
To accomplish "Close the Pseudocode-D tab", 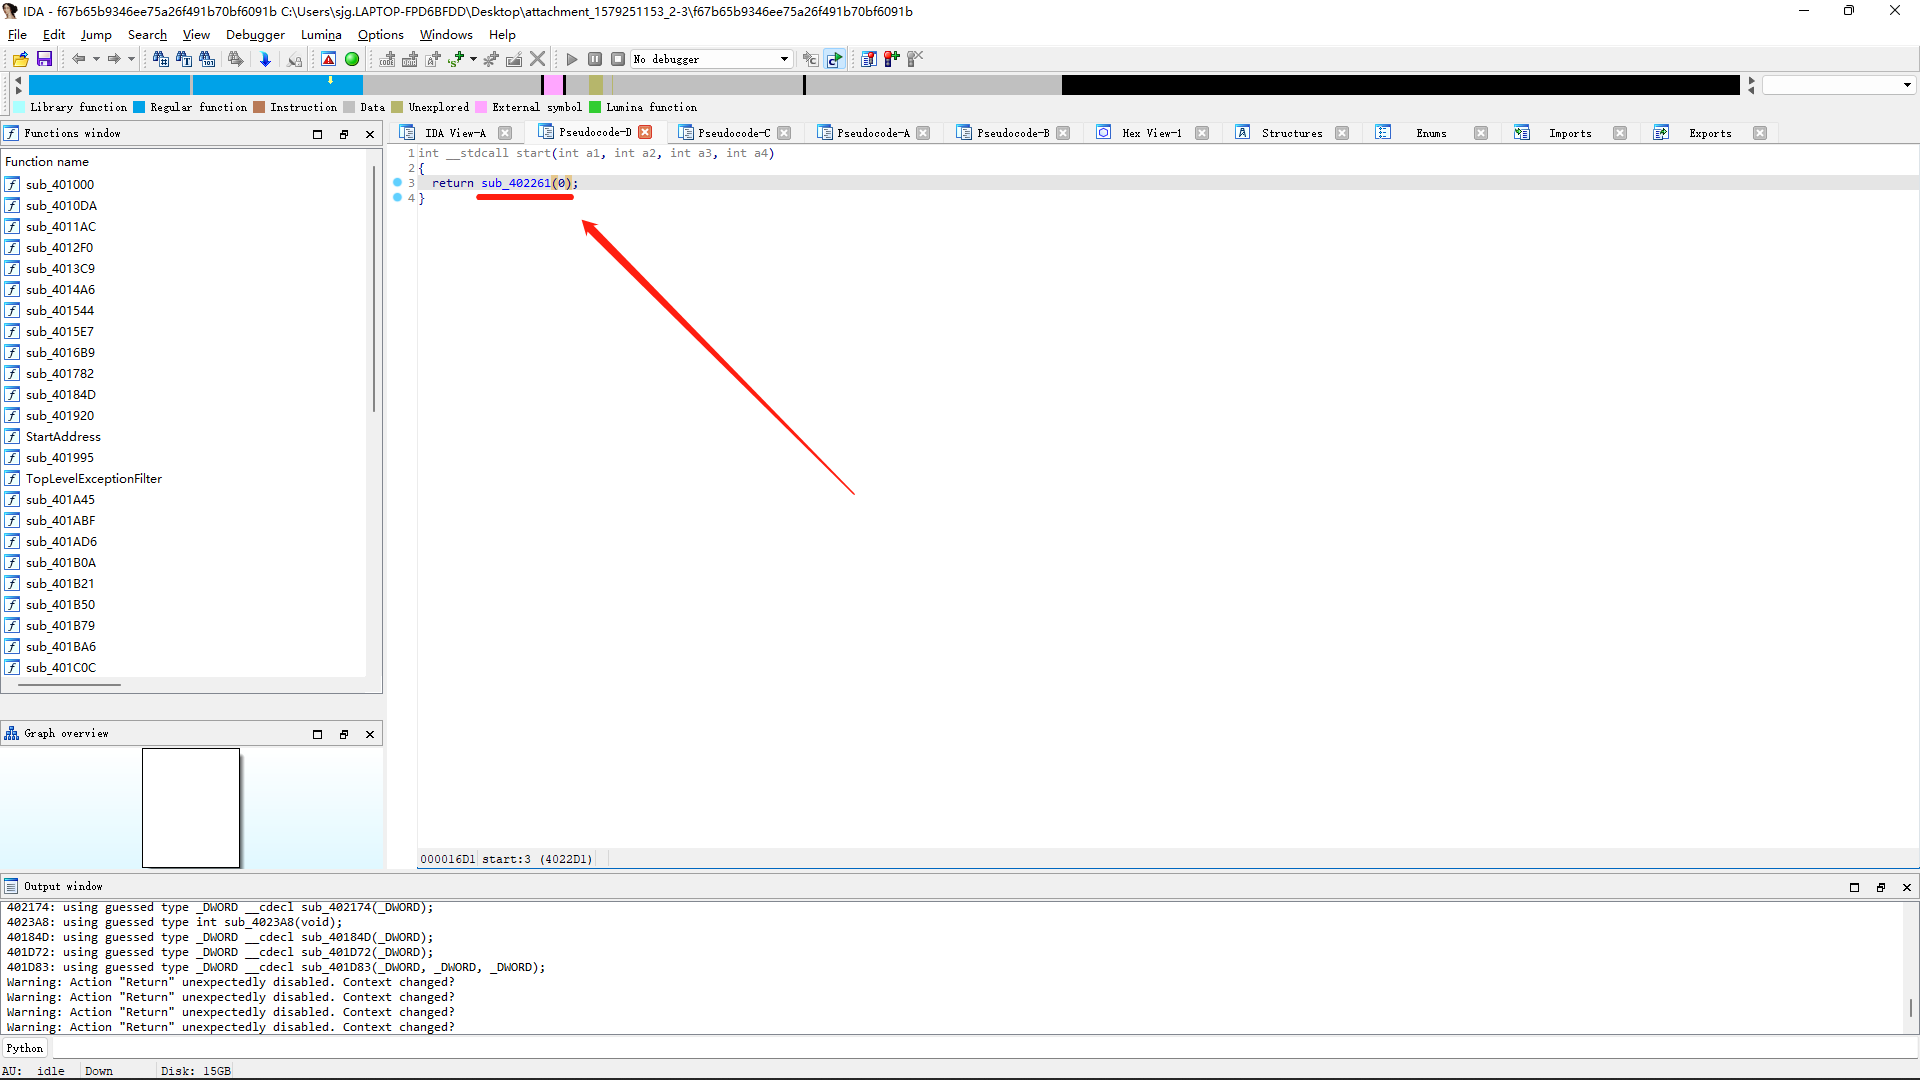I will click(x=645, y=132).
